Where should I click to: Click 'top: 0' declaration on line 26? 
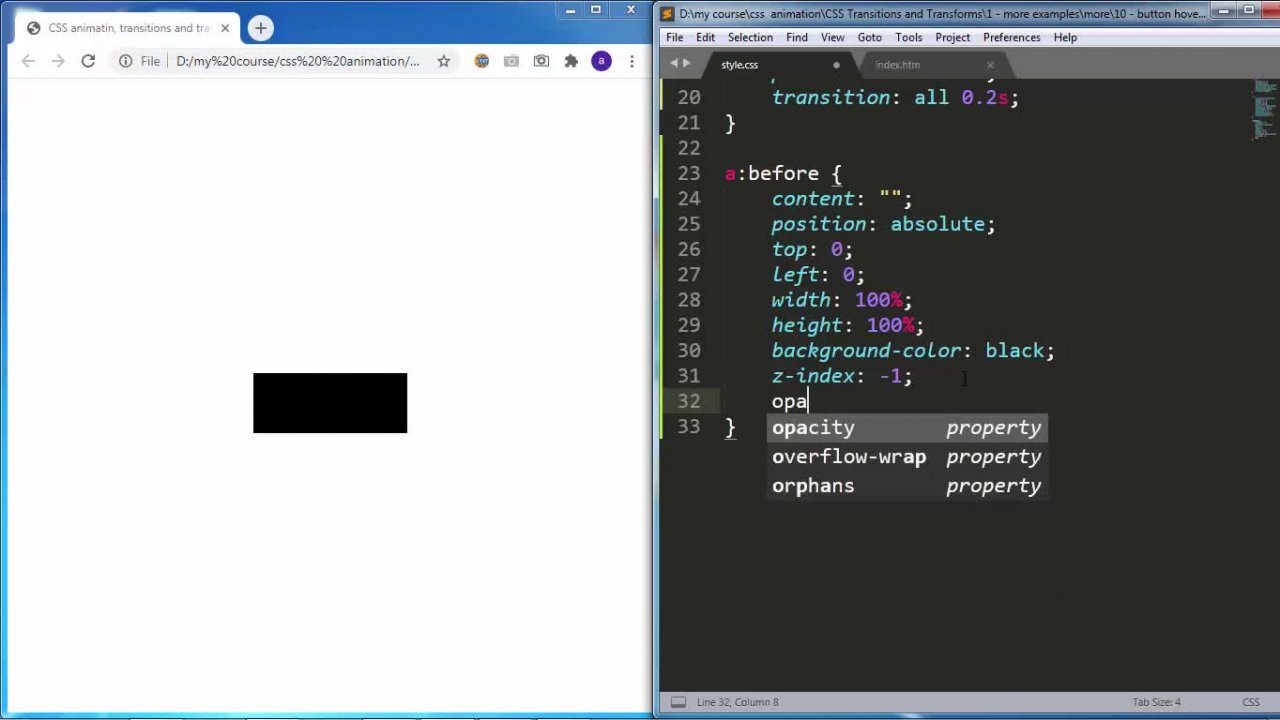tap(812, 249)
